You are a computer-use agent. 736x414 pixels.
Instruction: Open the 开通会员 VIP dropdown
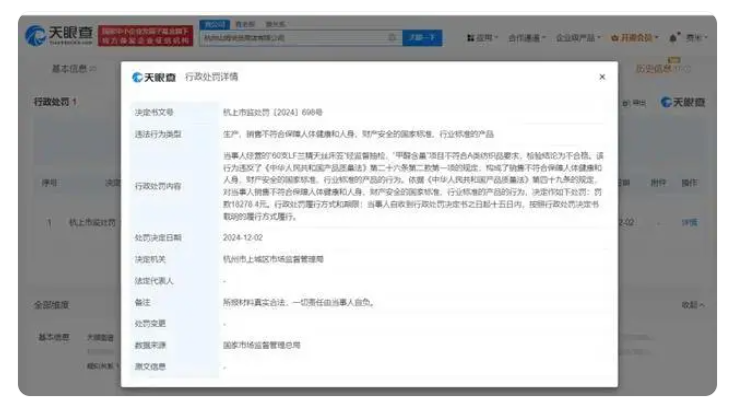point(635,38)
